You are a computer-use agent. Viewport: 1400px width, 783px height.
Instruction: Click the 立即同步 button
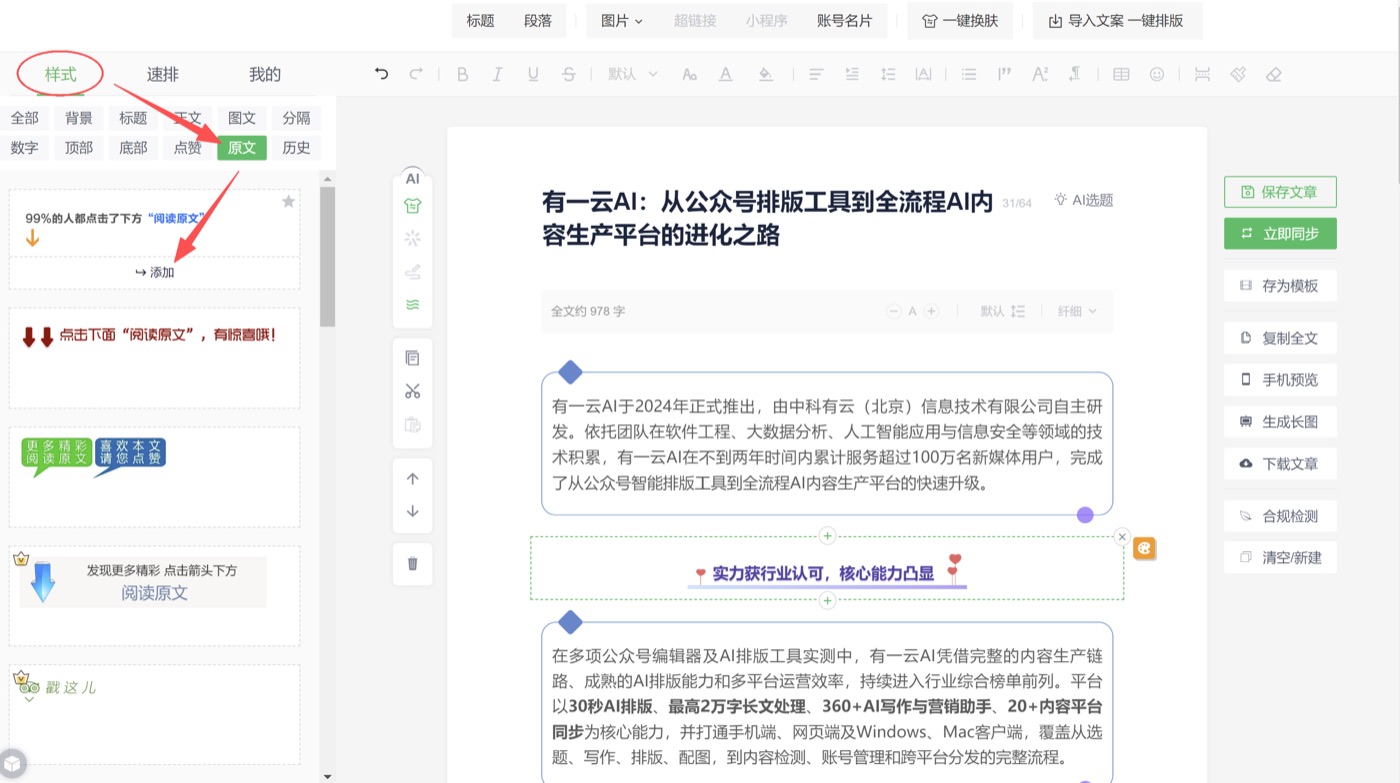tap(1280, 234)
